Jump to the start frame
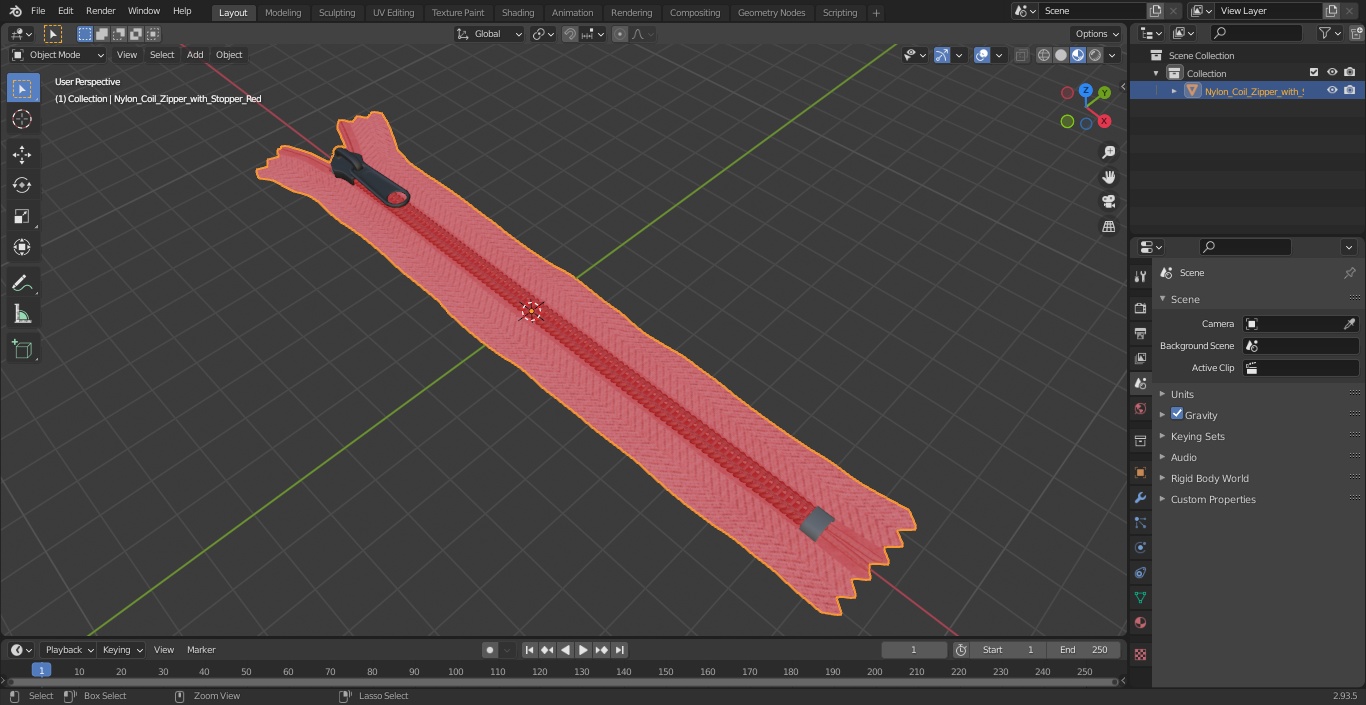This screenshot has width=1366, height=705. coord(530,650)
